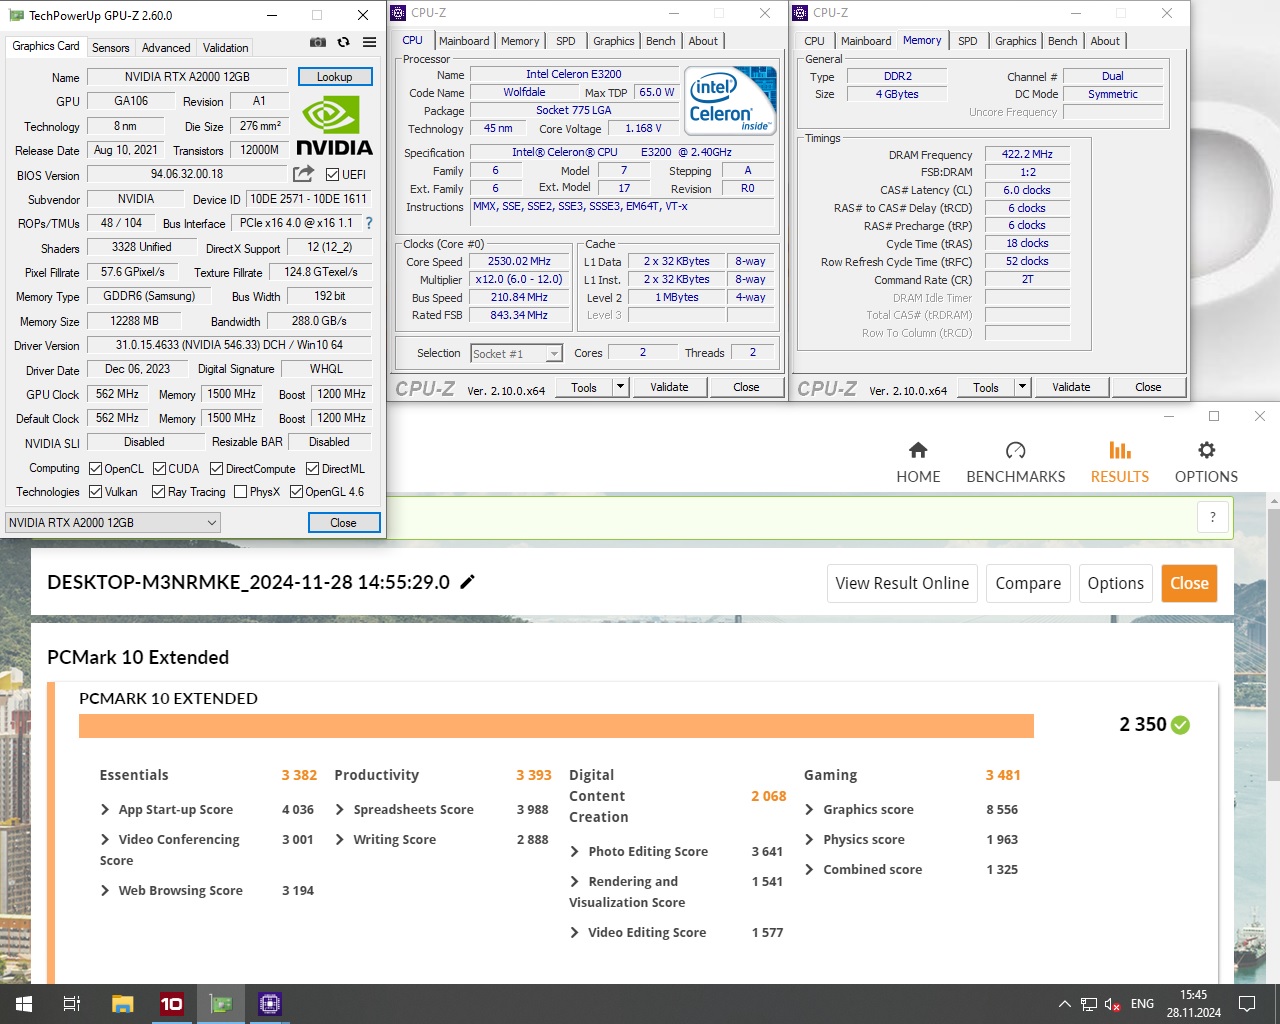1280x1024 pixels.
Task: Show hidden tray icons chevron
Action: tap(1064, 1004)
